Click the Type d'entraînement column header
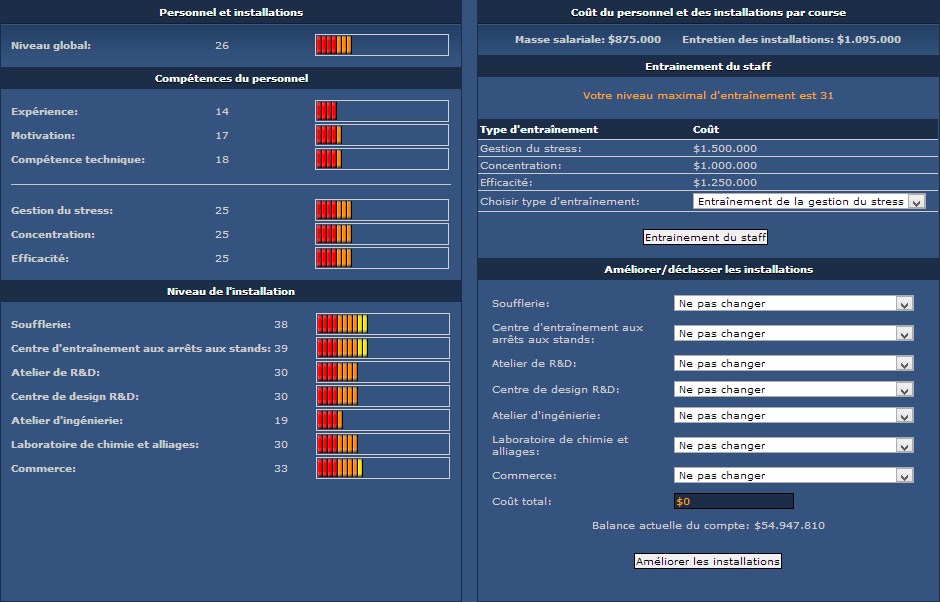 pyautogui.click(x=539, y=130)
